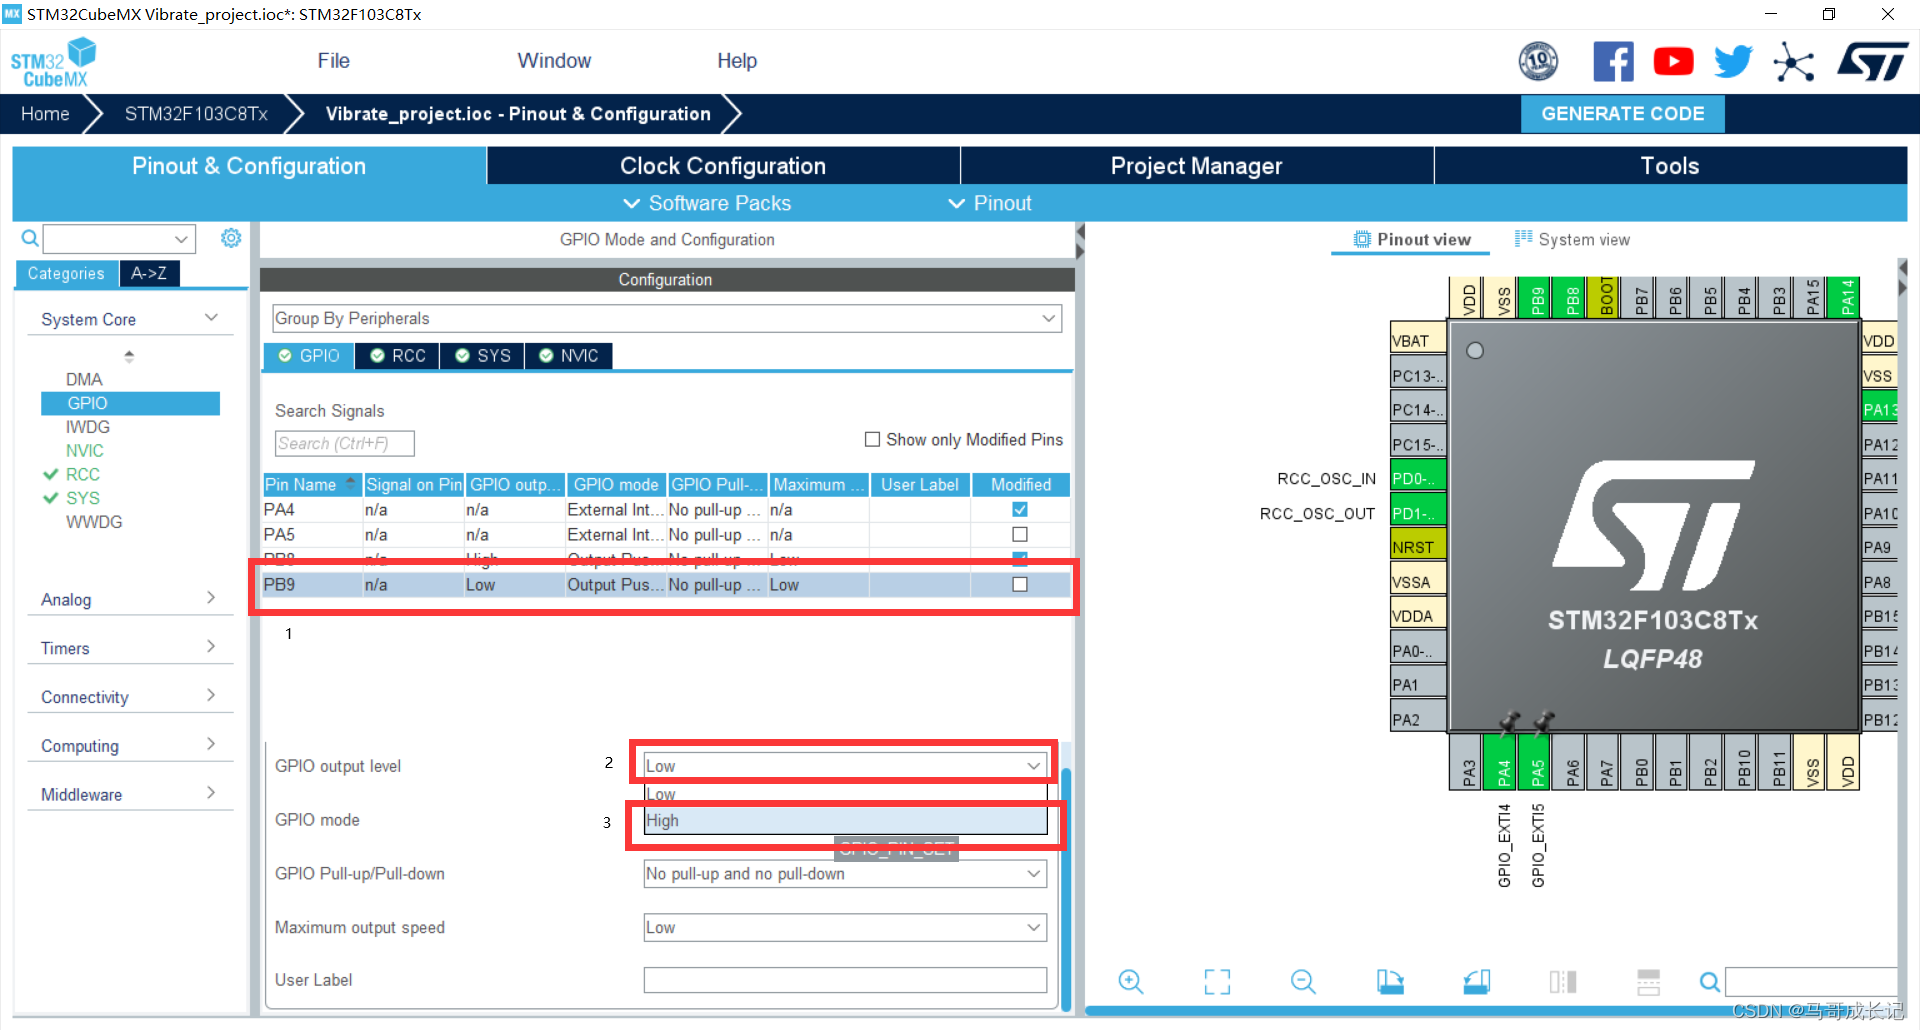Screen dimensions: 1920x1030
Task: Click the Search Signals input field
Action: pos(344,443)
